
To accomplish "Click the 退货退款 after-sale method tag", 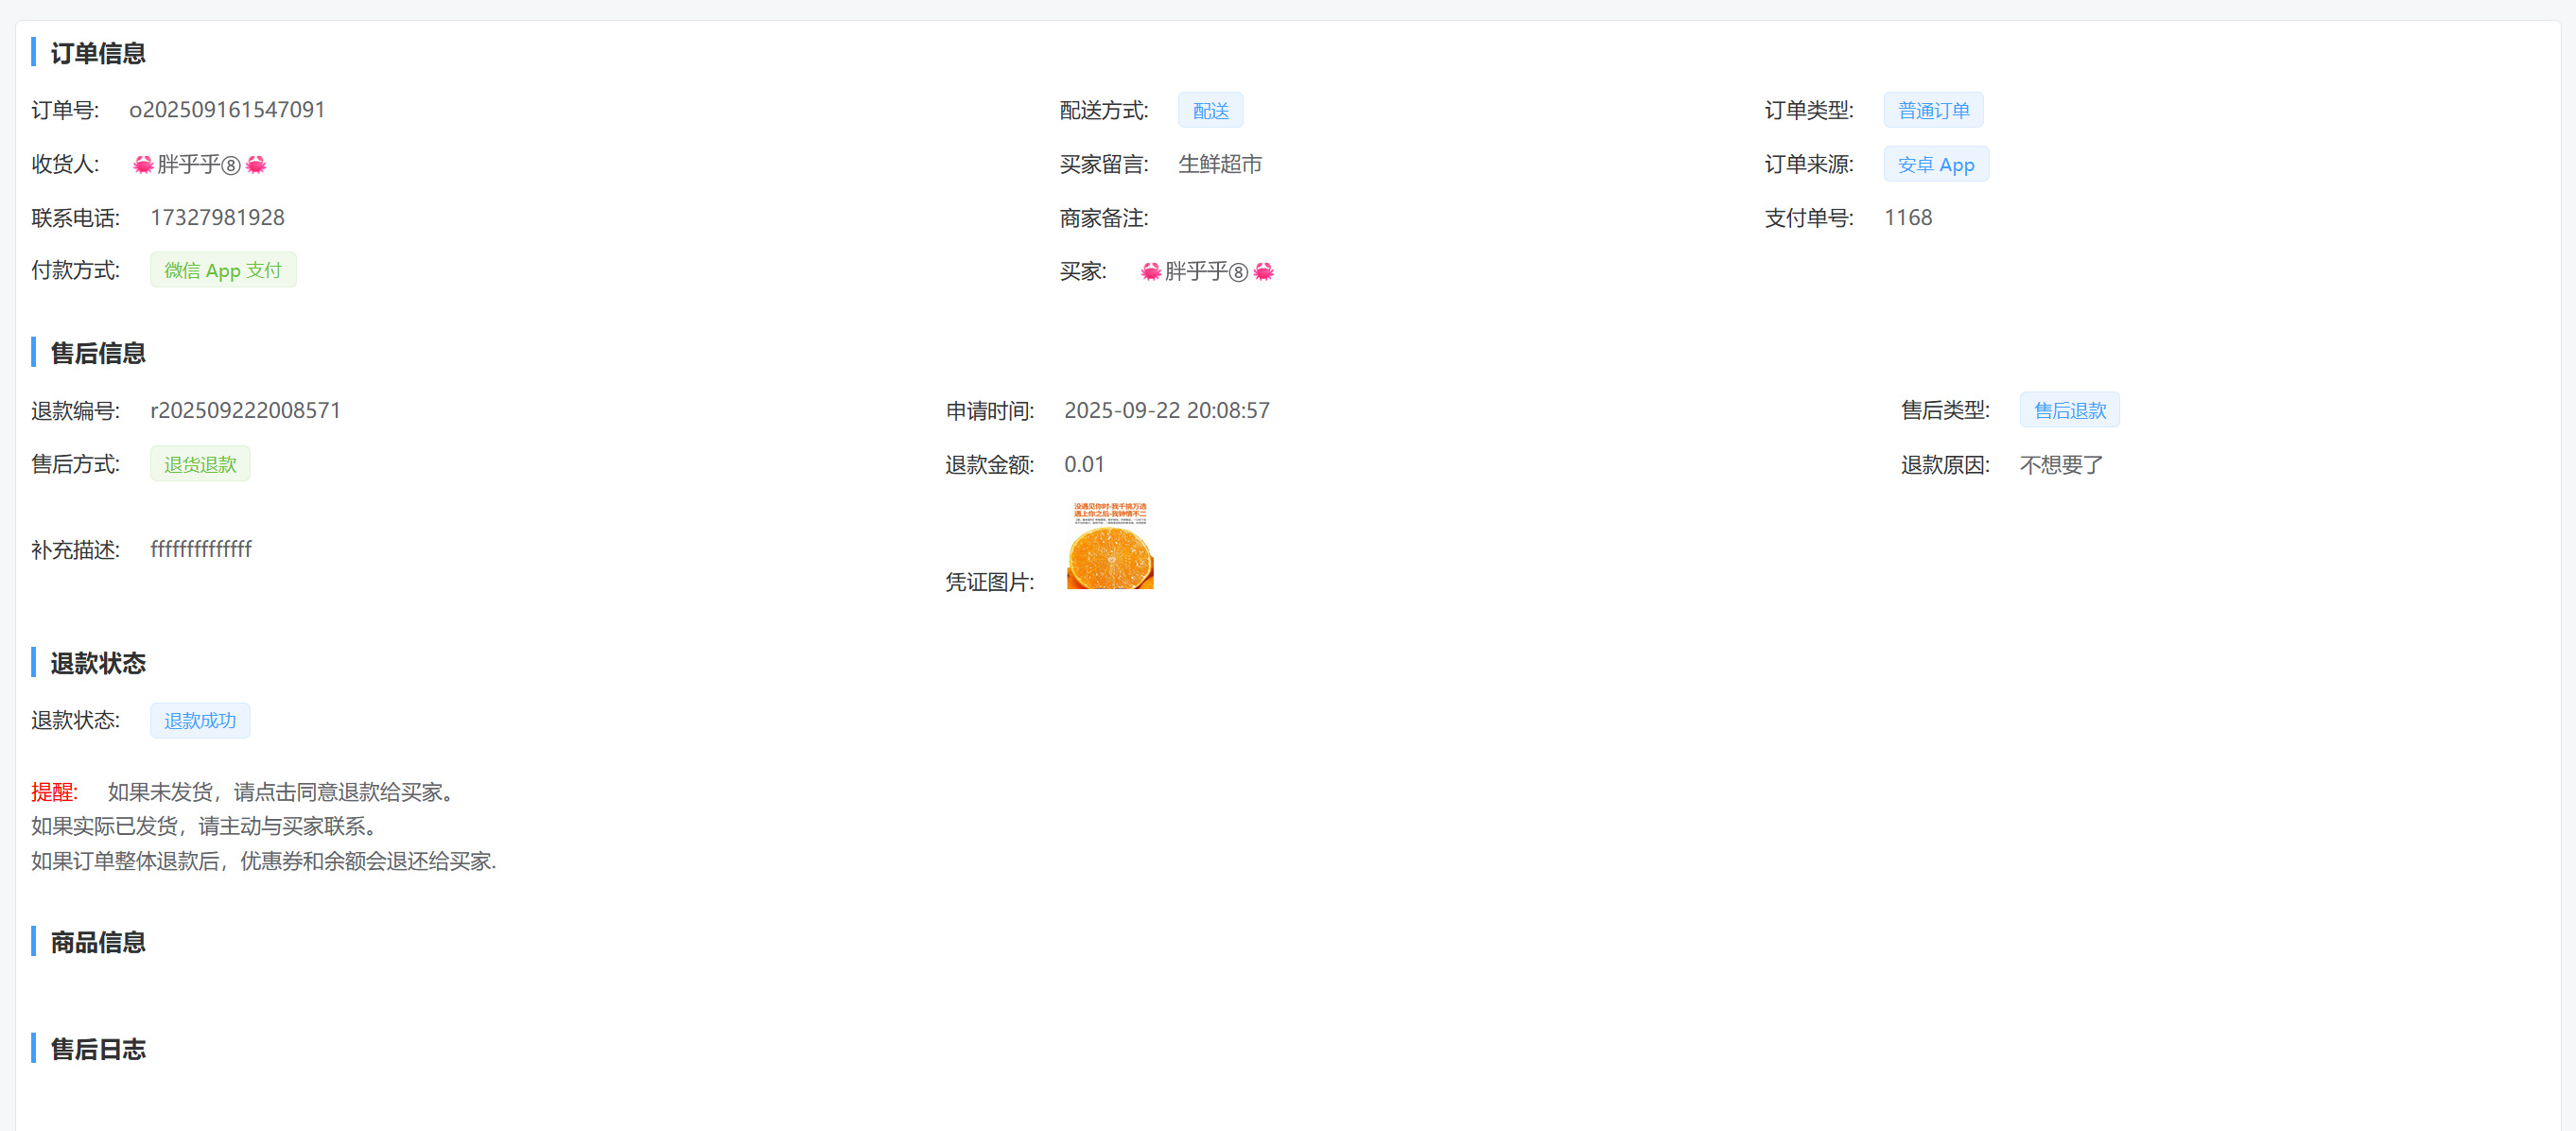I will [x=200, y=464].
